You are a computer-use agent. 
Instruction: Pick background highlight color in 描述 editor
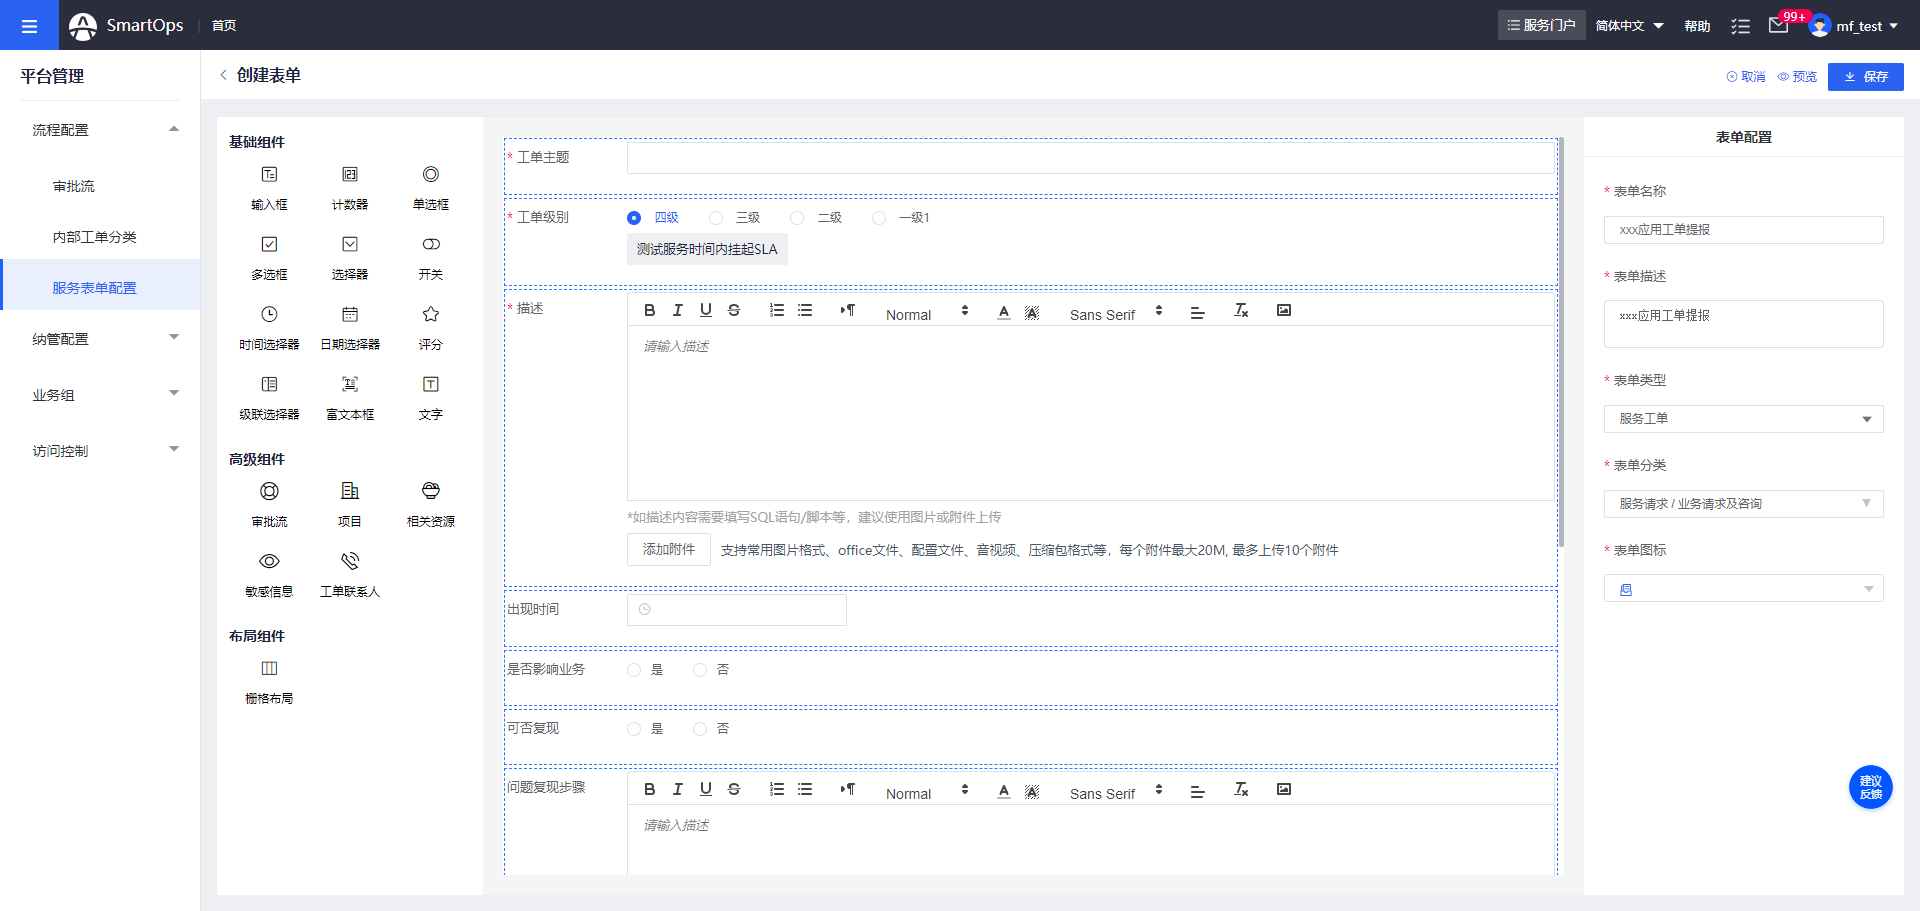point(1032,311)
